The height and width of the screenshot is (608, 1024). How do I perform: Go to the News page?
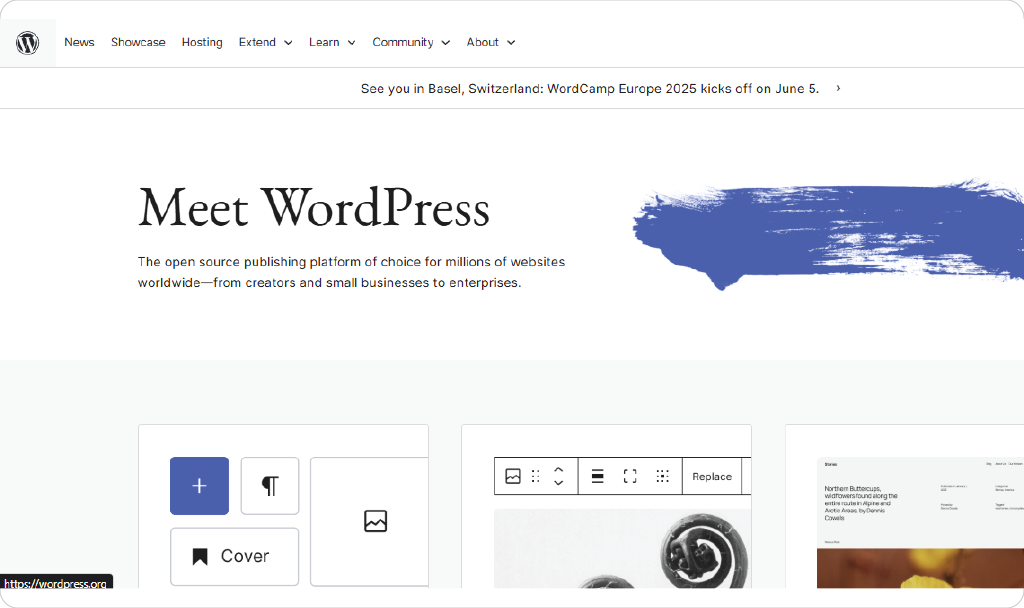pyautogui.click(x=79, y=42)
